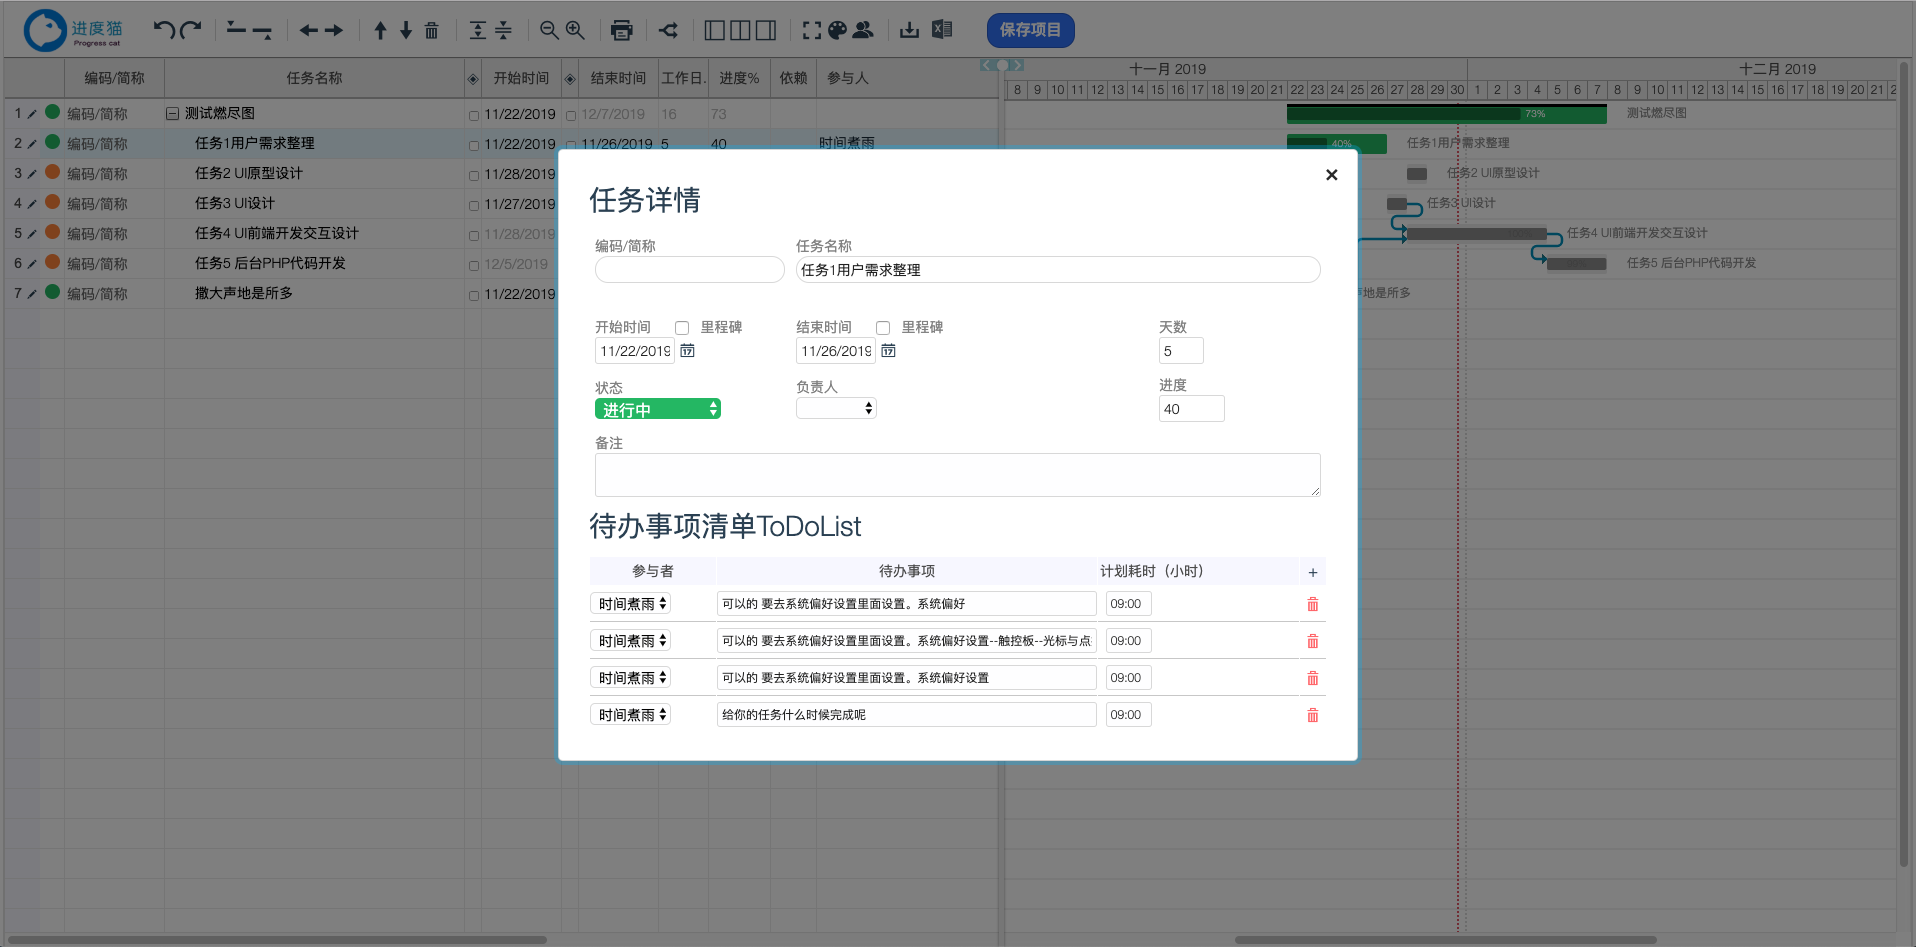
Task: Click the 任务名称 input field in dialog
Action: click(x=1058, y=270)
